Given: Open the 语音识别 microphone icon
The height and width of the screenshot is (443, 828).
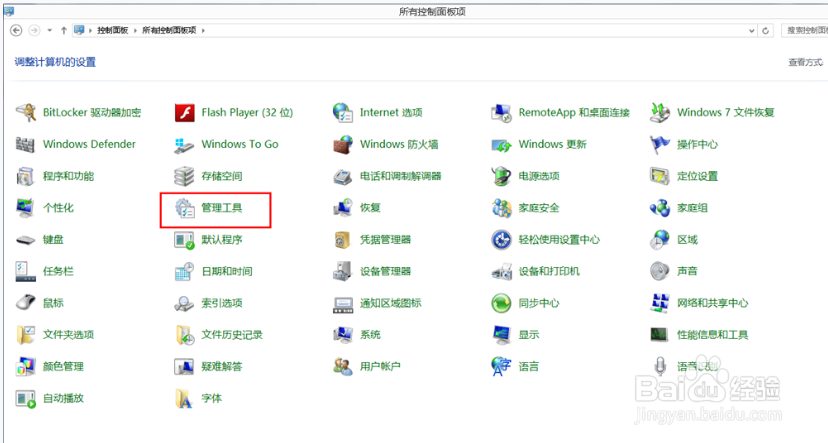Looking at the screenshot, I should coord(660,366).
